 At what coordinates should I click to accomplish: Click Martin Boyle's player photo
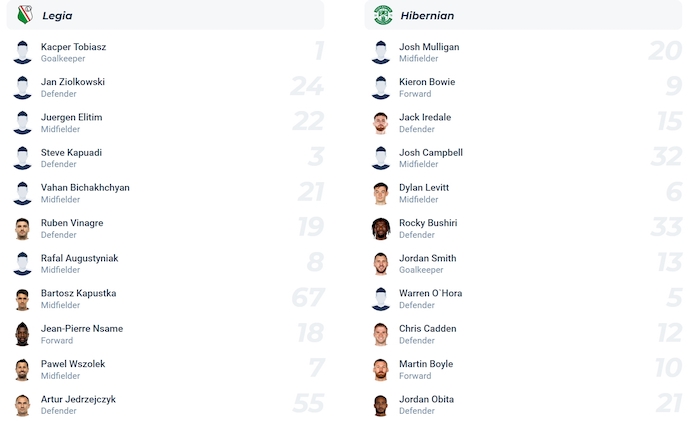[x=381, y=370]
